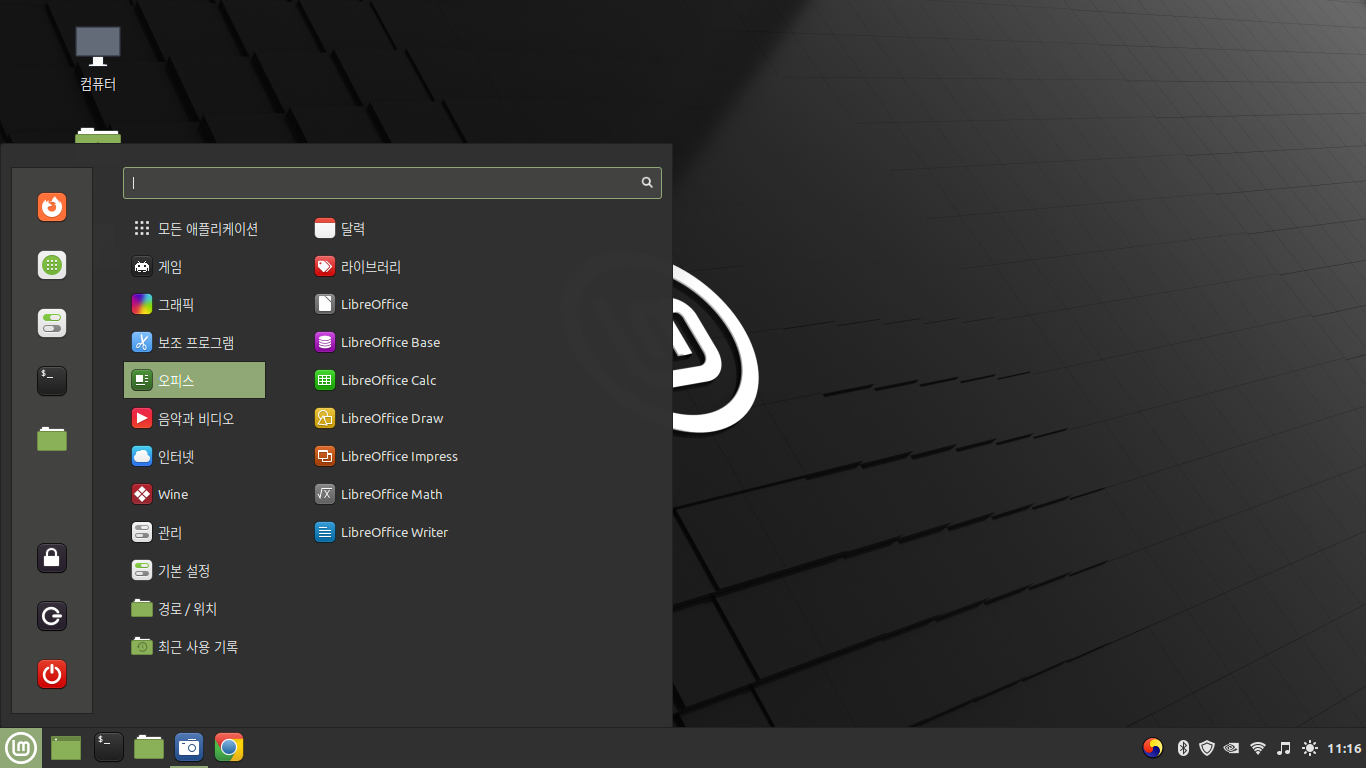This screenshot has width=1366, height=768.
Task: Open the sun brightness applet
Action: pos(1310,748)
